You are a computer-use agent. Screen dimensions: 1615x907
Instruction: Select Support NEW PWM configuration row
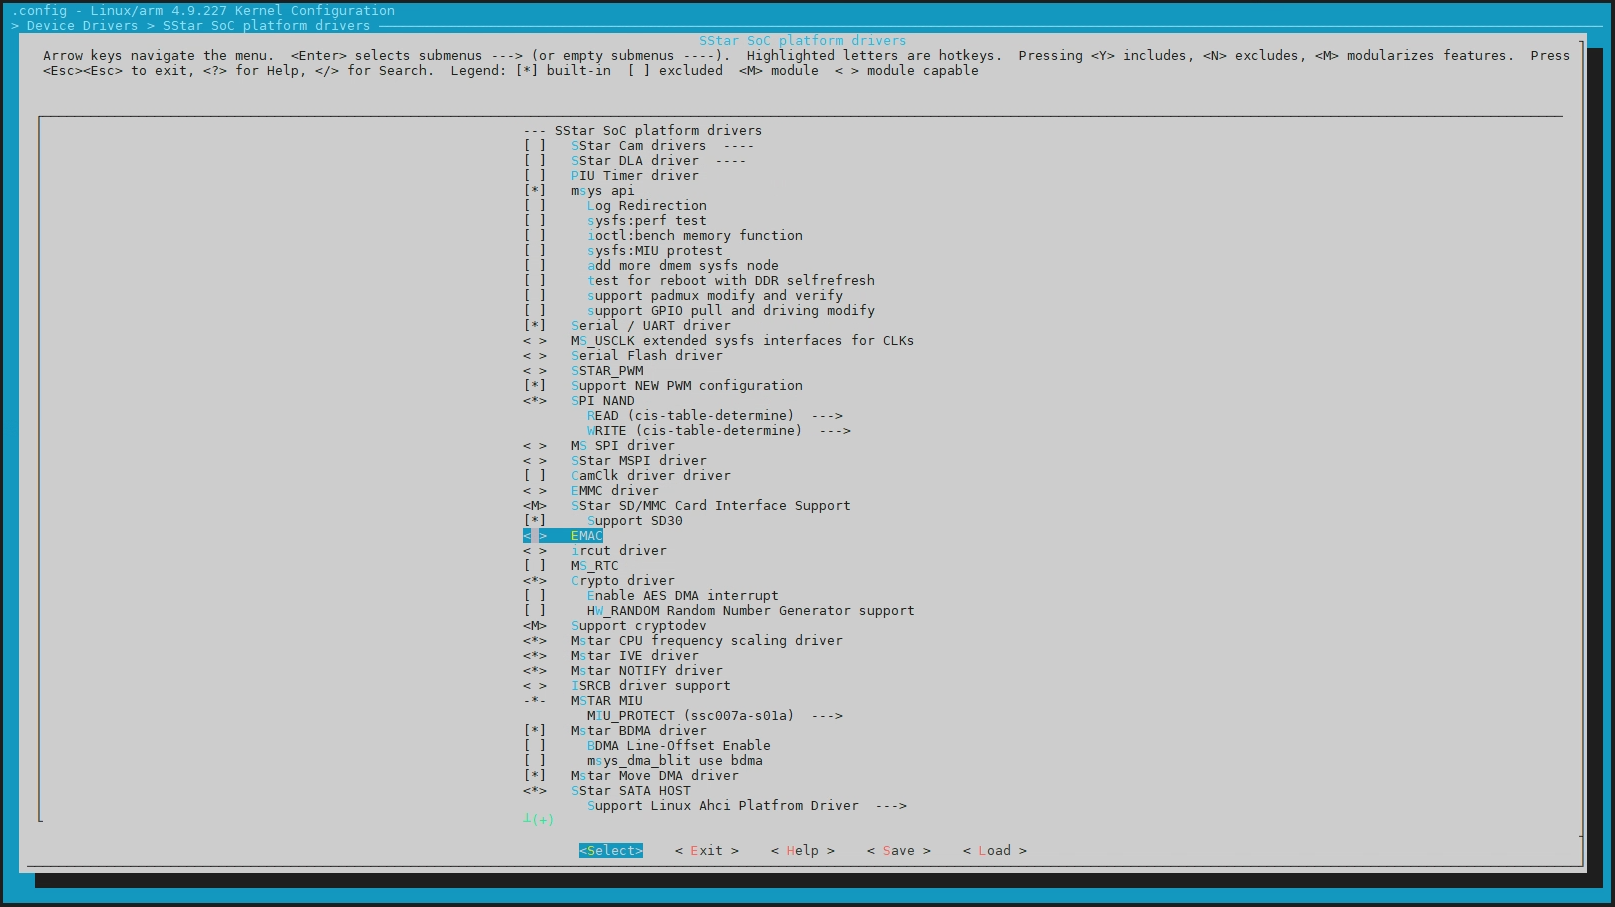click(663, 386)
